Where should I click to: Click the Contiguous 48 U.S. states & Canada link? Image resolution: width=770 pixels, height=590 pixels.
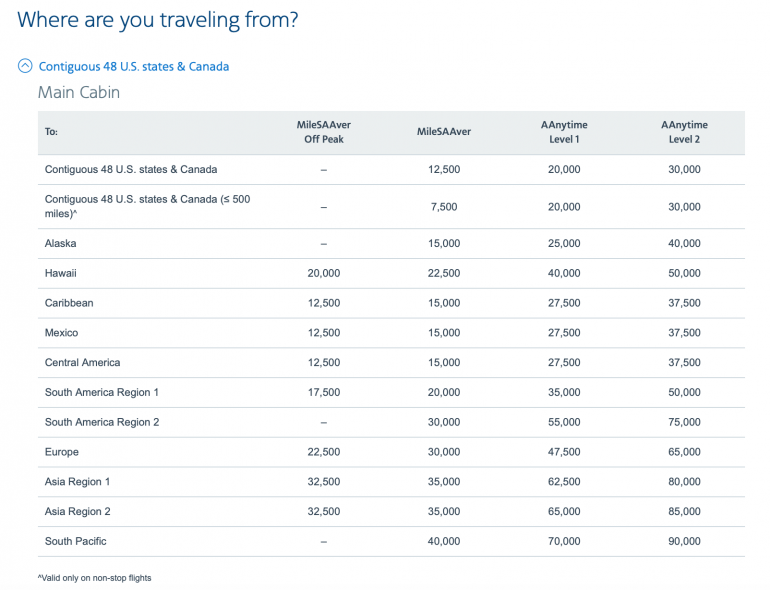tap(133, 66)
